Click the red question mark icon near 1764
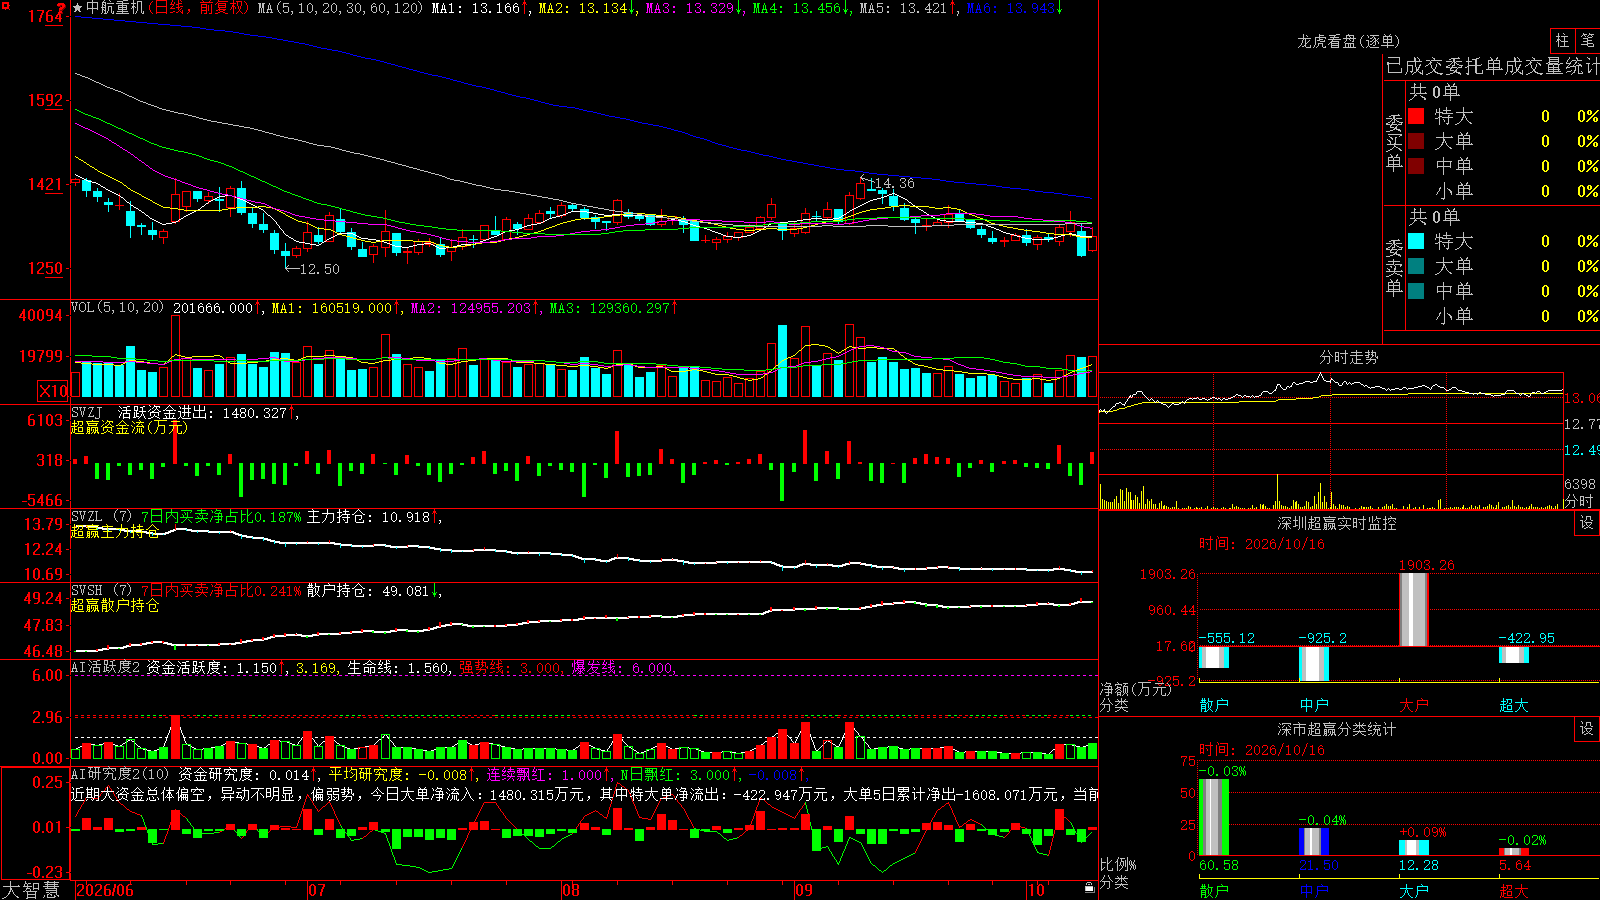The image size is (1600, 900). pyautogui.click(x=63, y=8)
